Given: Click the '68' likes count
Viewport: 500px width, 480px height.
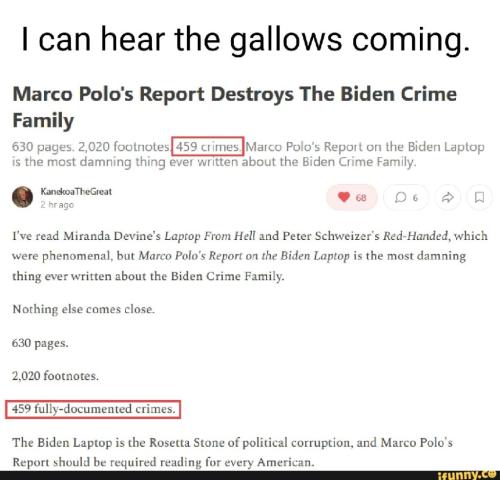Looking at the screenshot, I should pyautogui.click(x=361, y=198).
